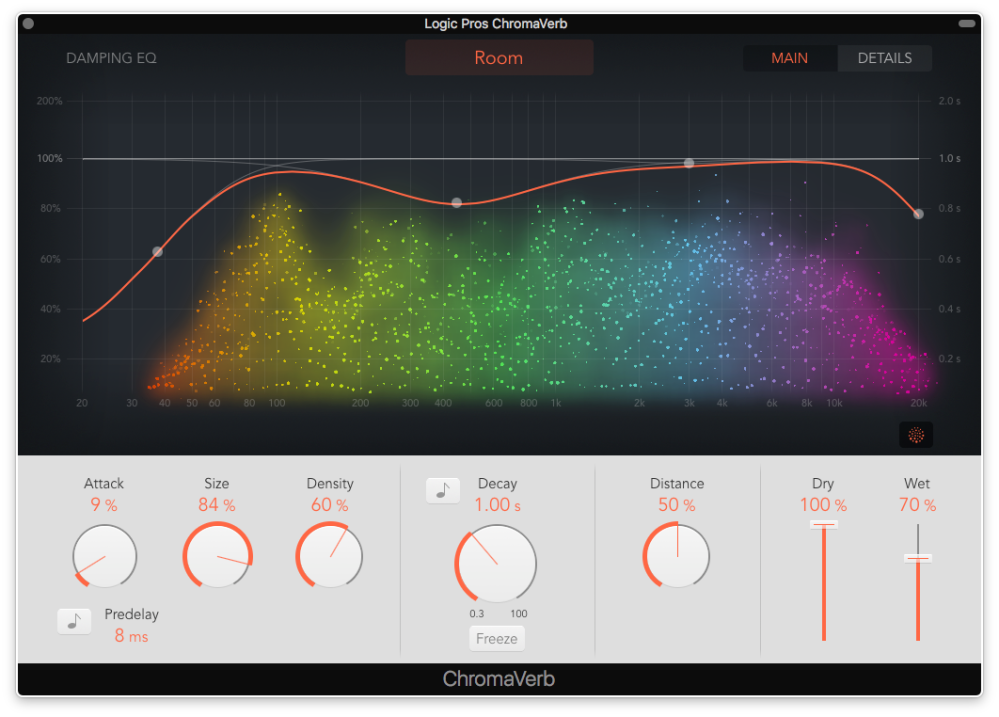This screenshot has width=999, height=717.
Task: Click the Density knob
Action: coord(330,556)
